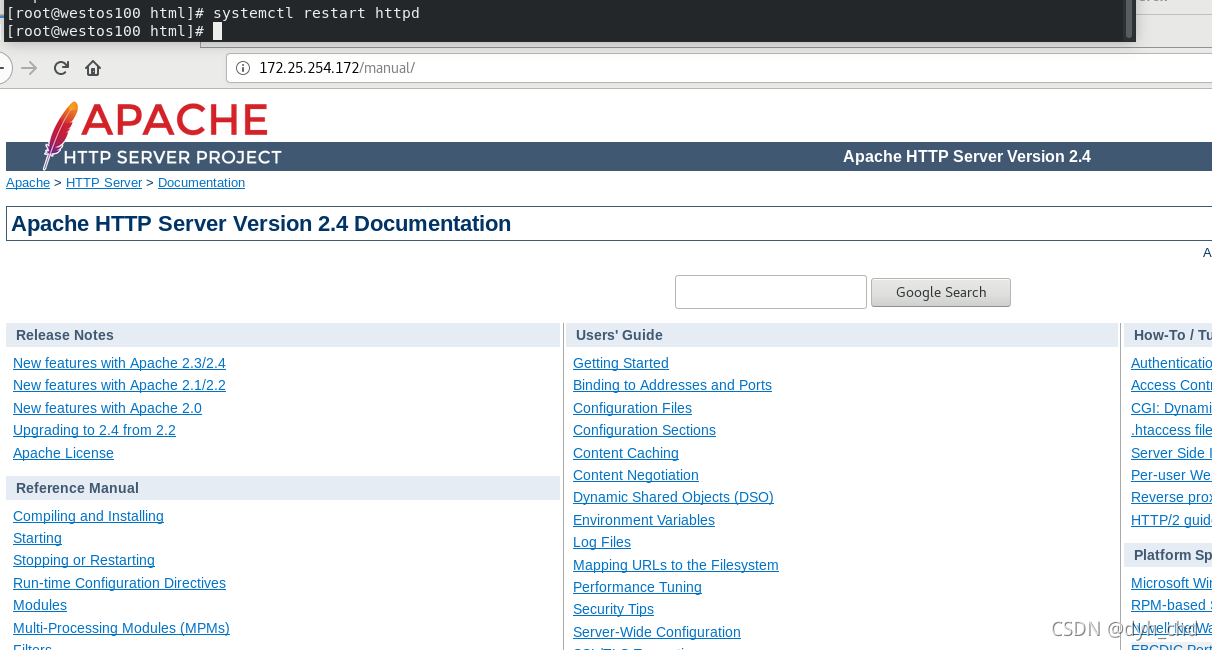Open the Starting link

37,538
